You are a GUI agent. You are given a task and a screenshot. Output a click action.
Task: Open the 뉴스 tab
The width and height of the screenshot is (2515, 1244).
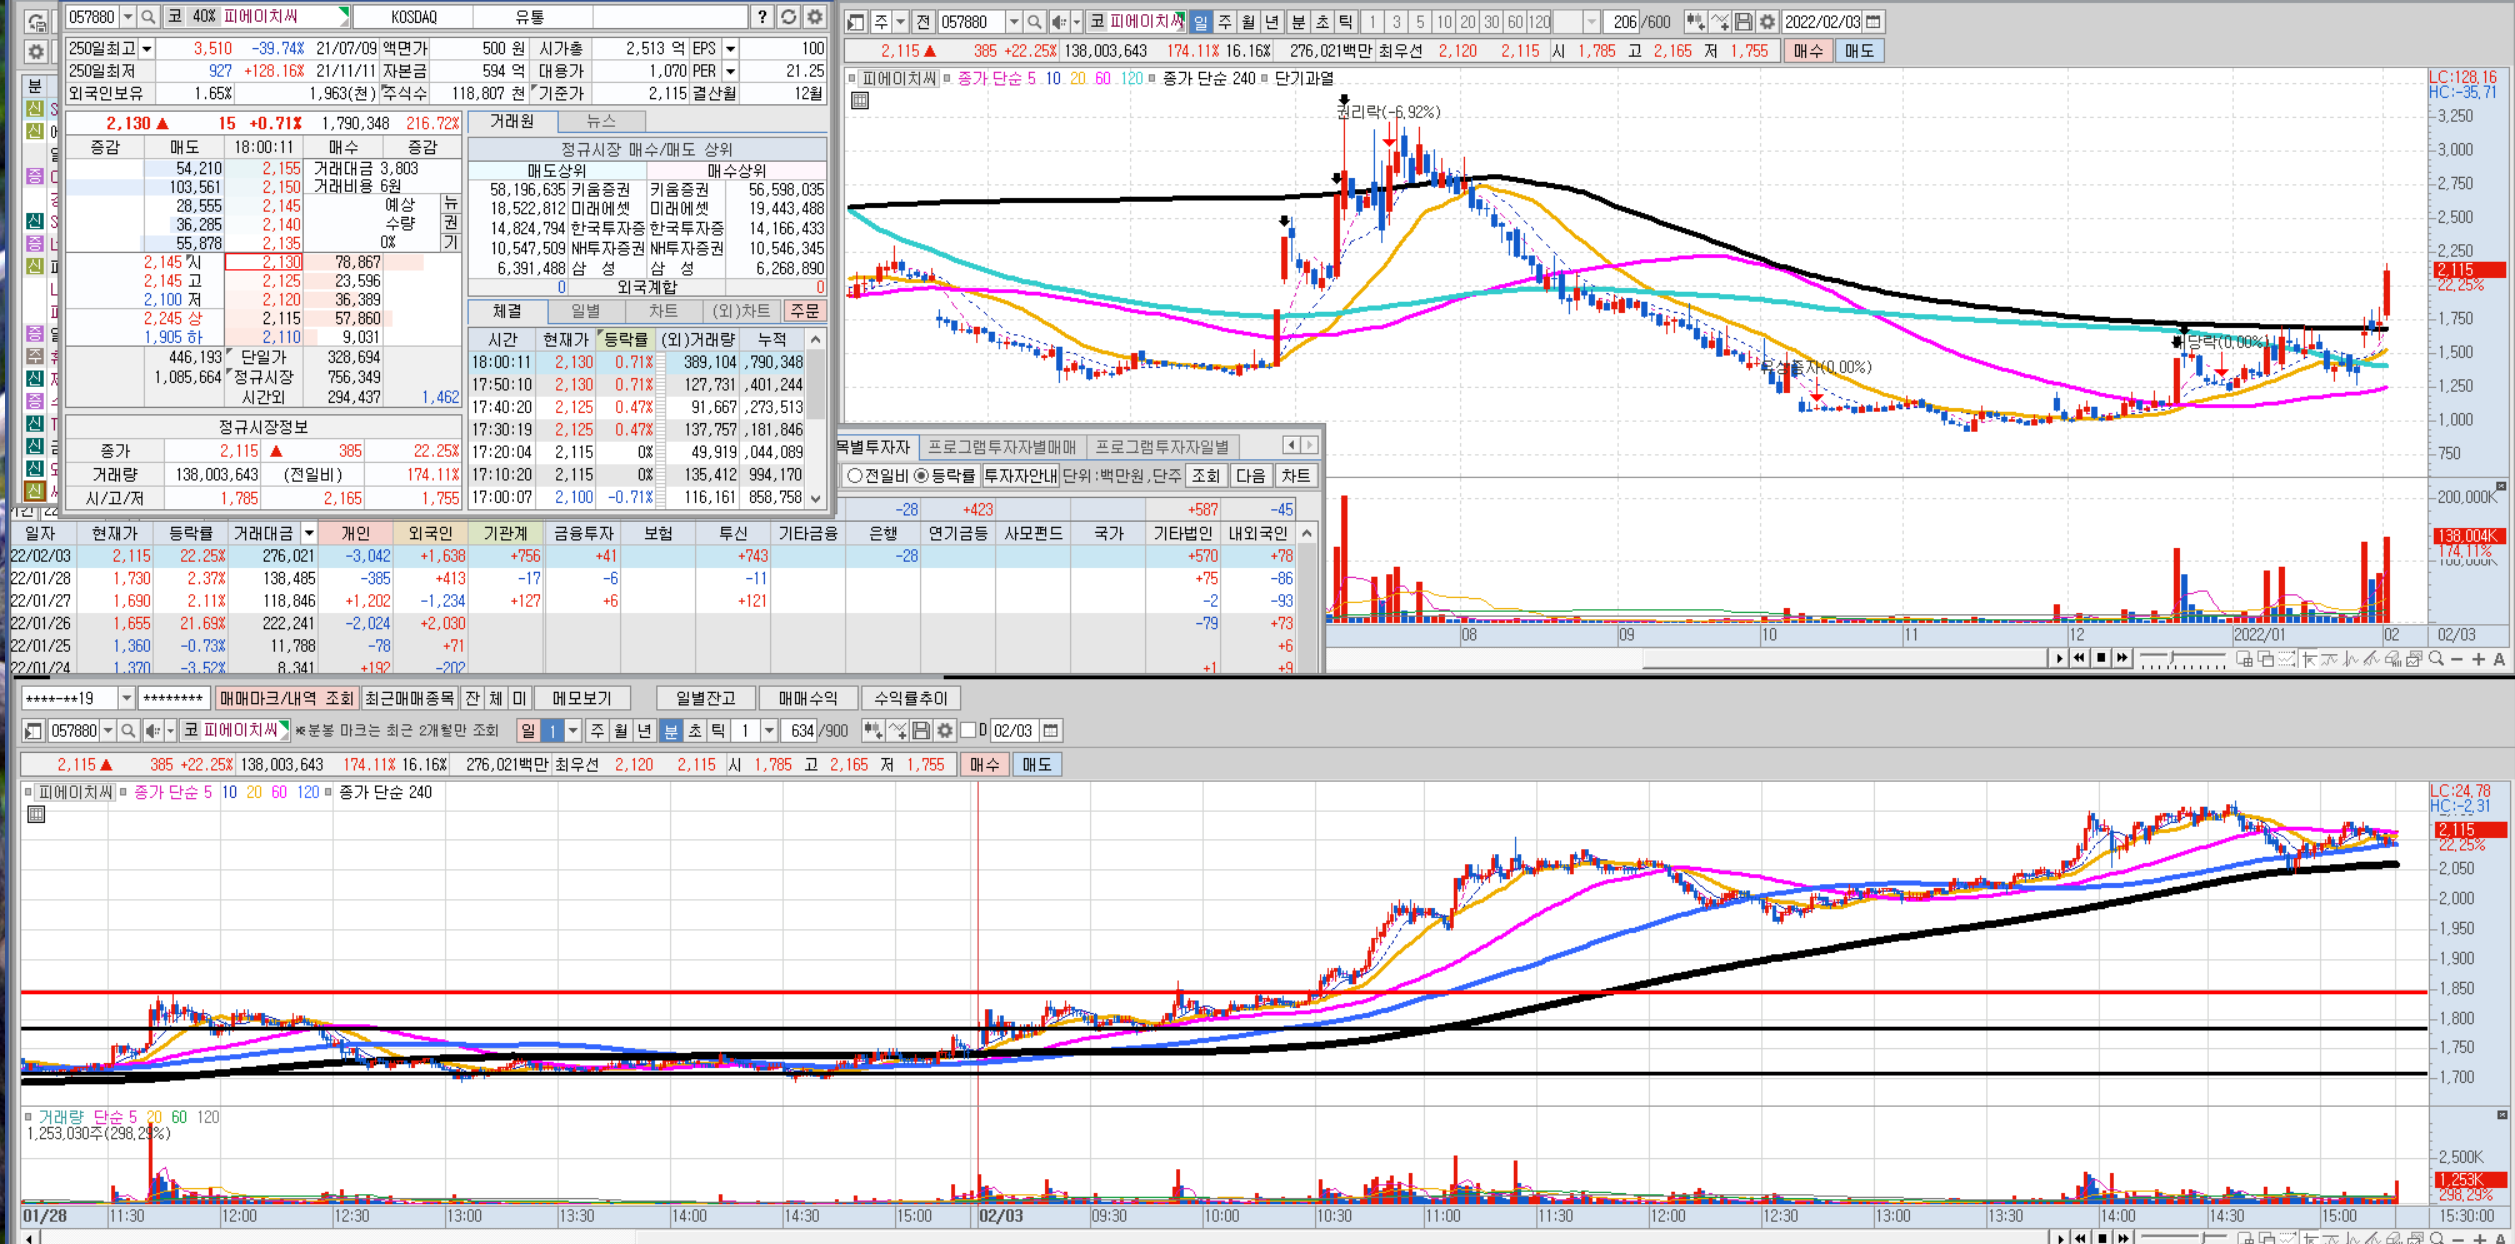(x=601, y=121)
